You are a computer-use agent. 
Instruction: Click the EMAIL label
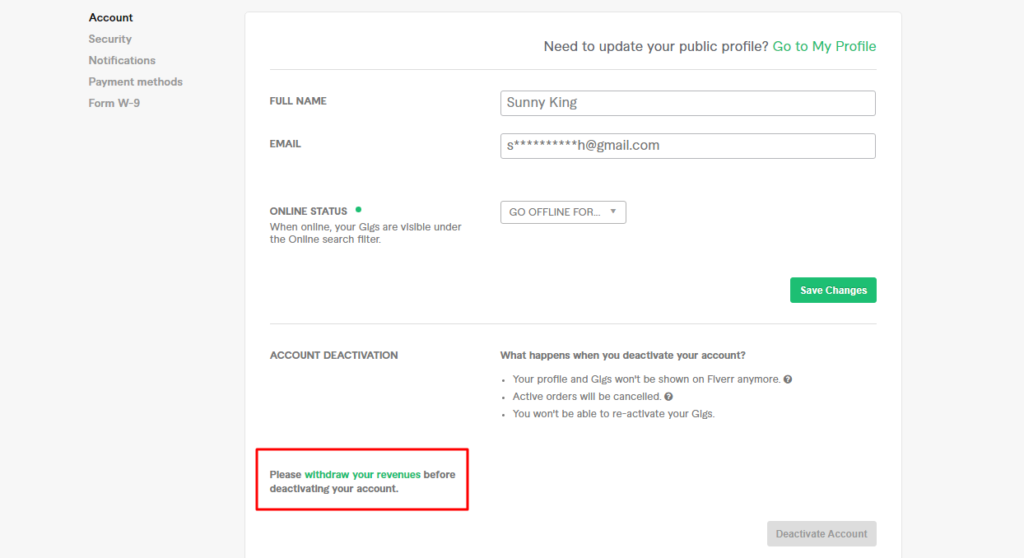click(285, 144)
